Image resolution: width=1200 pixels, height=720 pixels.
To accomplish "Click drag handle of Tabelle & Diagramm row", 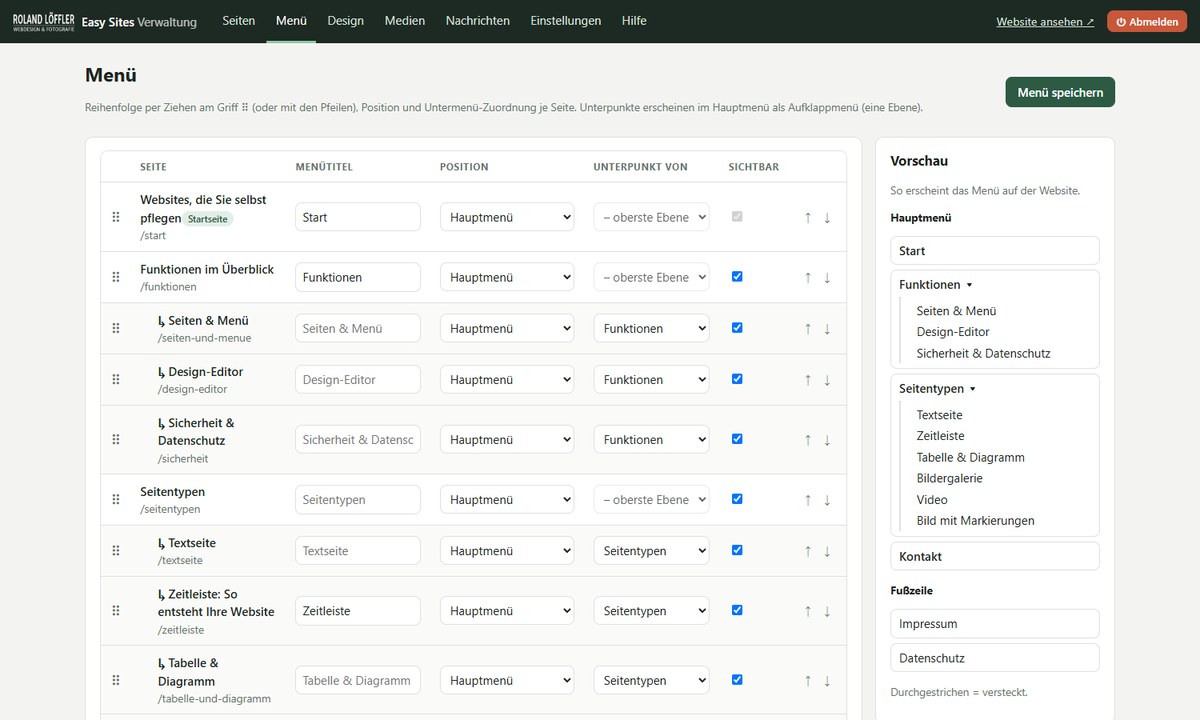I will pos(116,680).
